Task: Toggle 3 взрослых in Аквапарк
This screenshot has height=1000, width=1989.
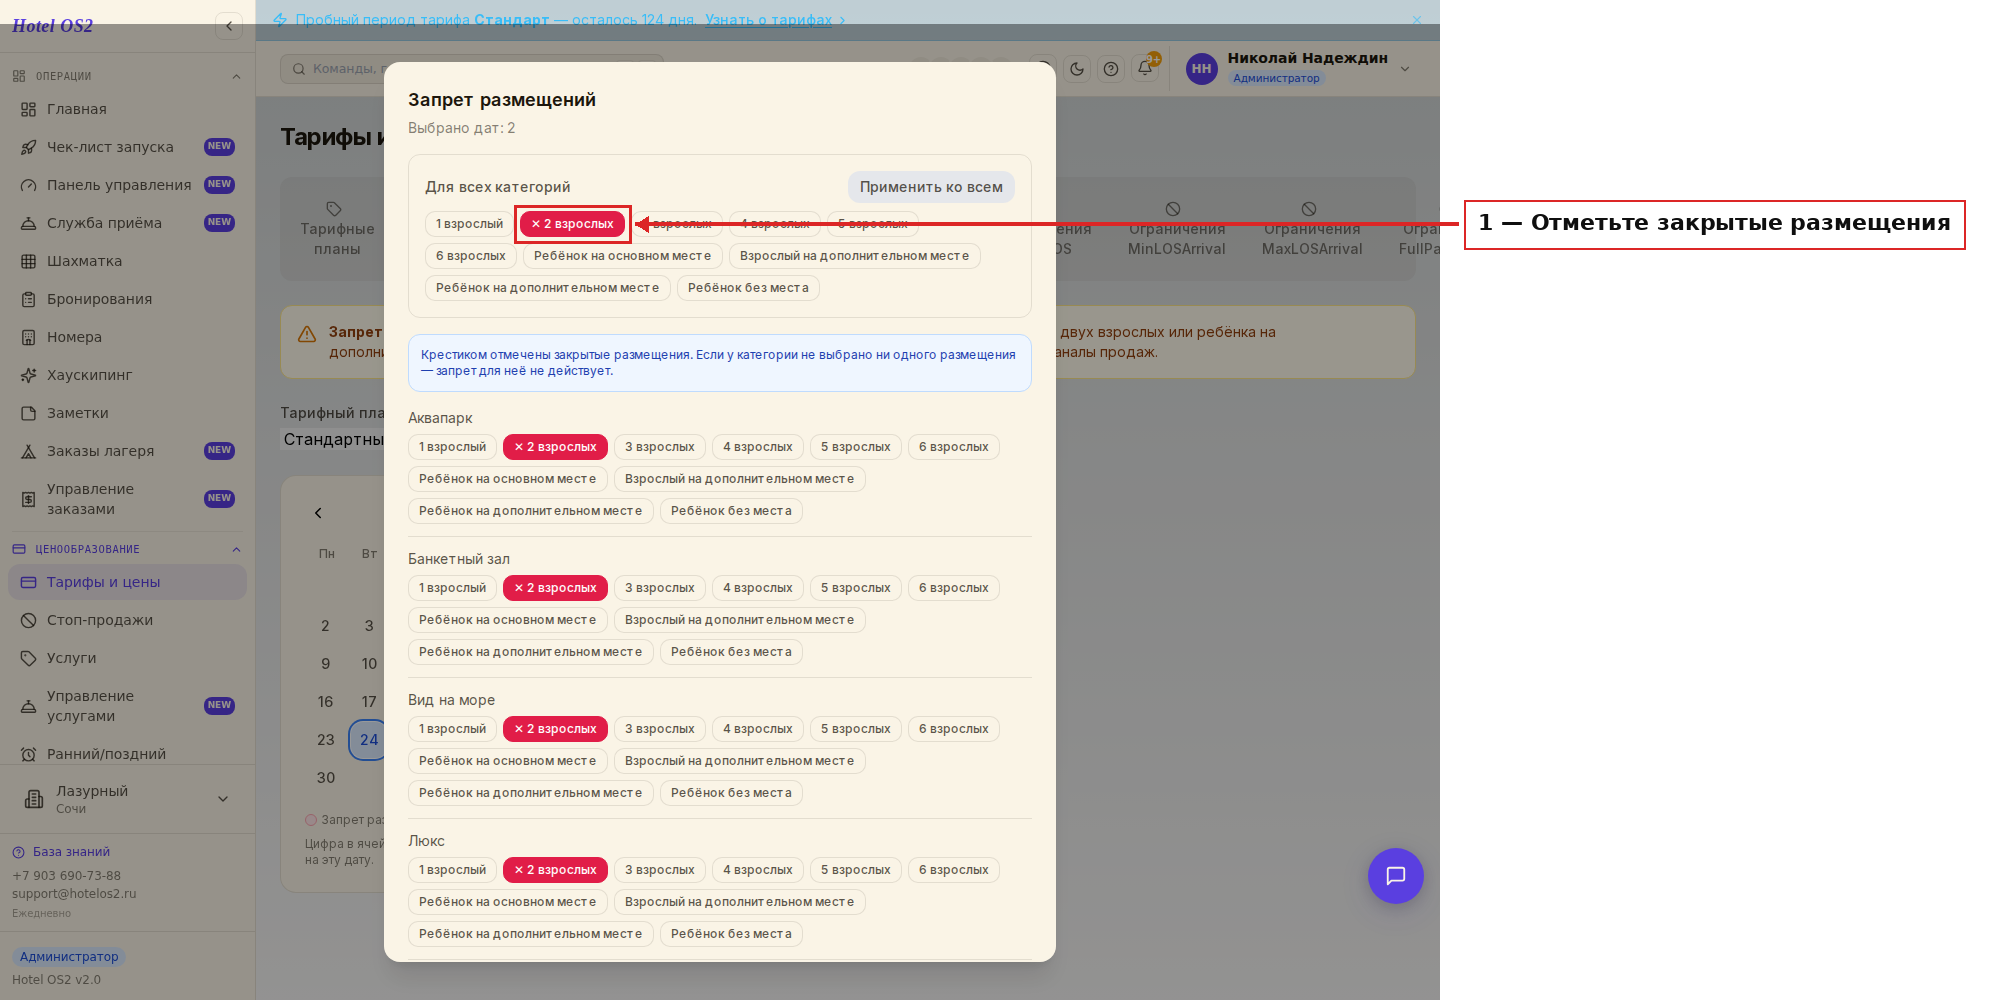Action: 659,447
